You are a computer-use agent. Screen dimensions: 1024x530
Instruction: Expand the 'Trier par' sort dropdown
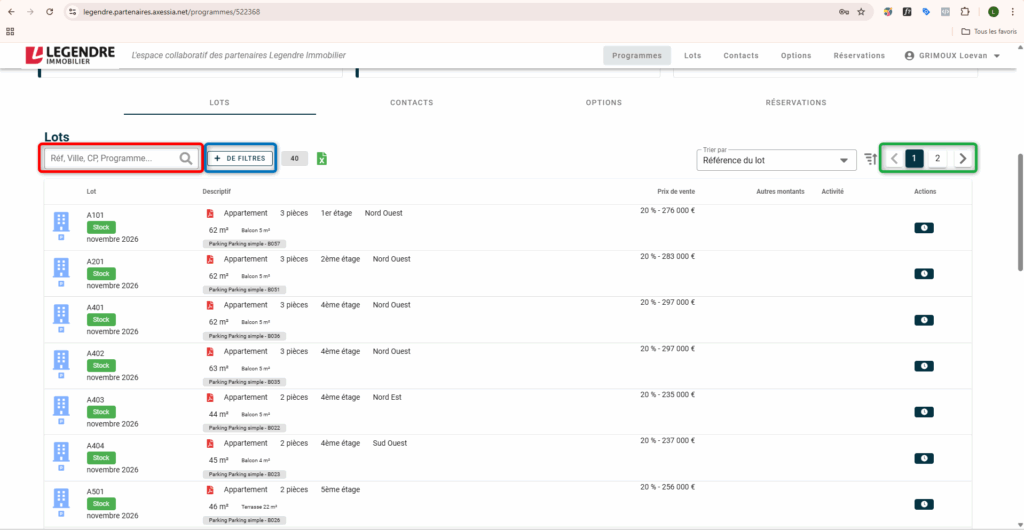[775, 160]
